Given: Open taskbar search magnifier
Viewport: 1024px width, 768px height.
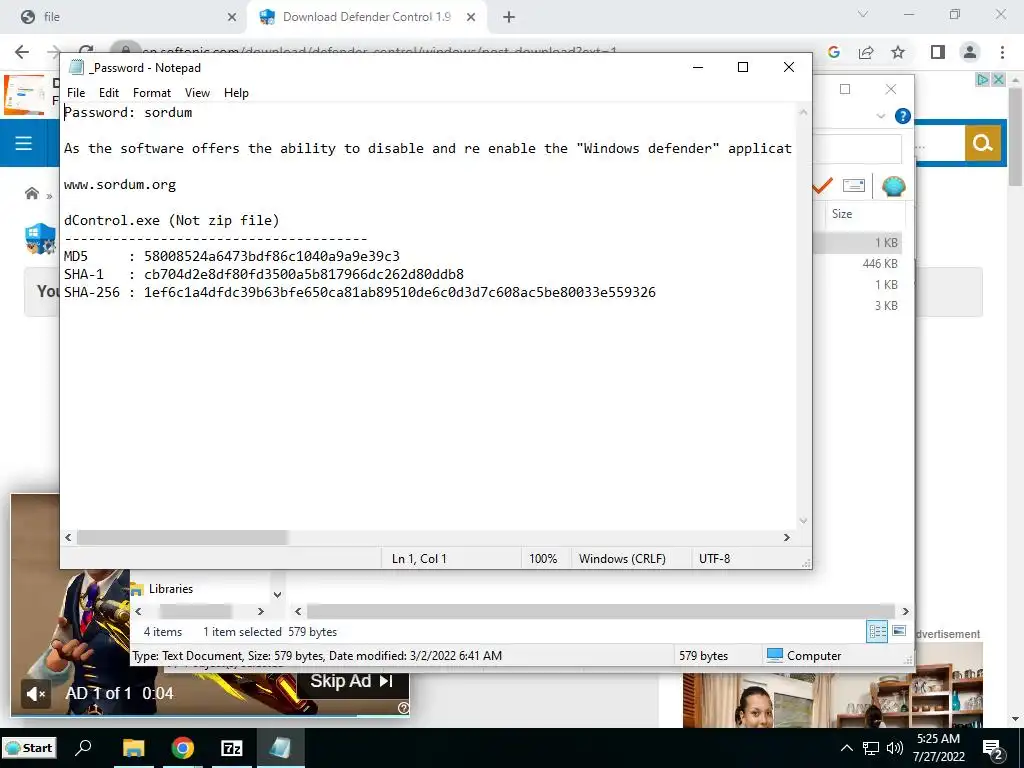Looking at the screenshot, I should (84, 748).
